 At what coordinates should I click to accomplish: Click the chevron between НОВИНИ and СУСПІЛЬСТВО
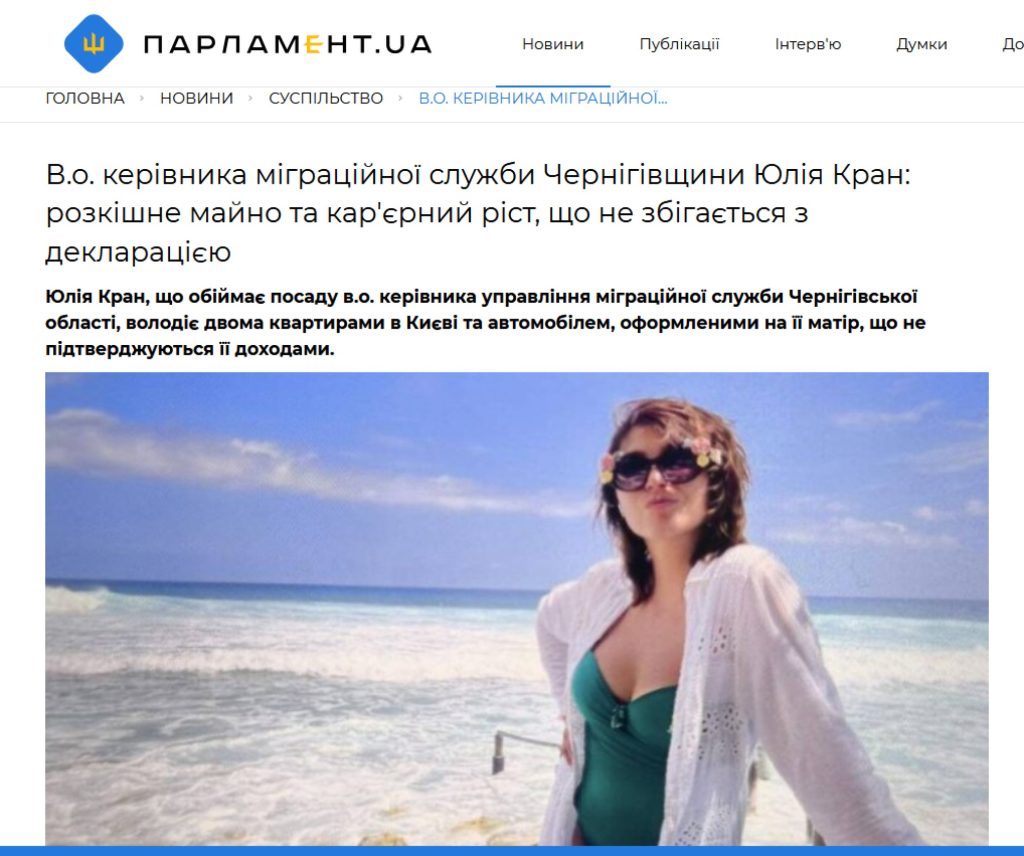click(x=250, y=98)
